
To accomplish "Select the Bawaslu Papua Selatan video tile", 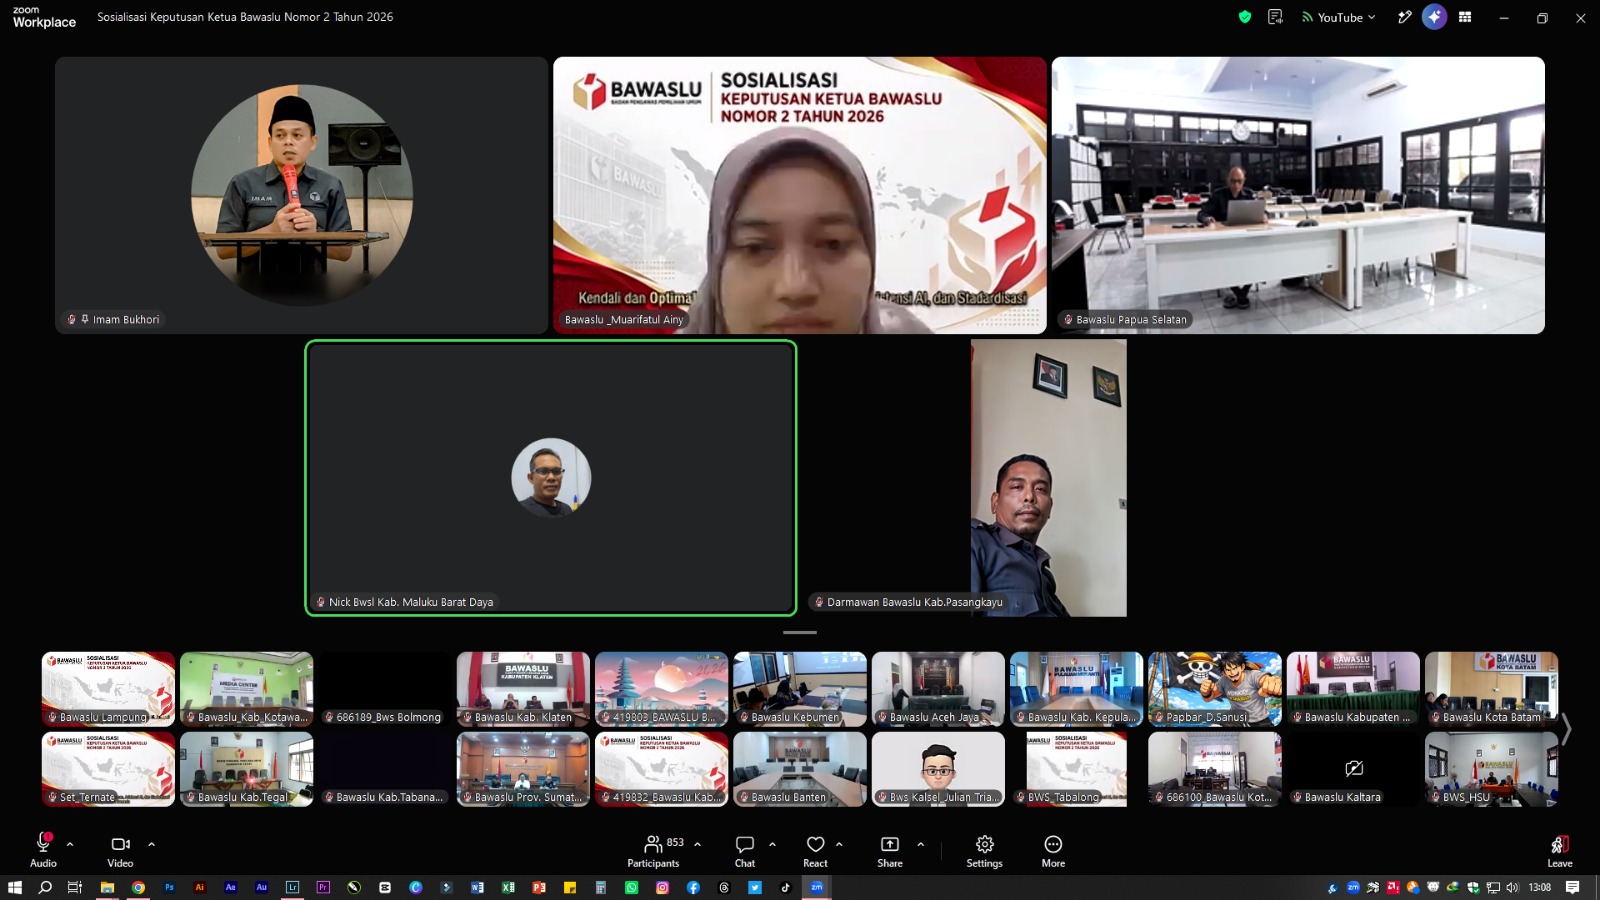I will point(1298,195).
